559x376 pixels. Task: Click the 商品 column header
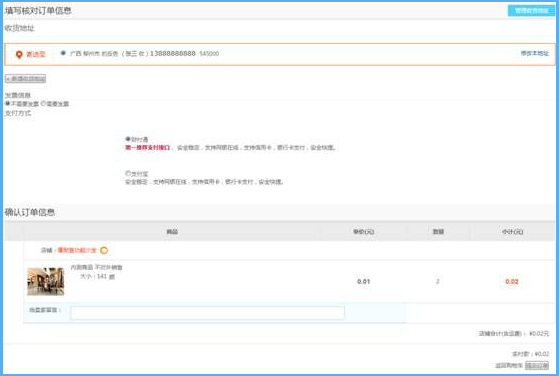point(172,232)
